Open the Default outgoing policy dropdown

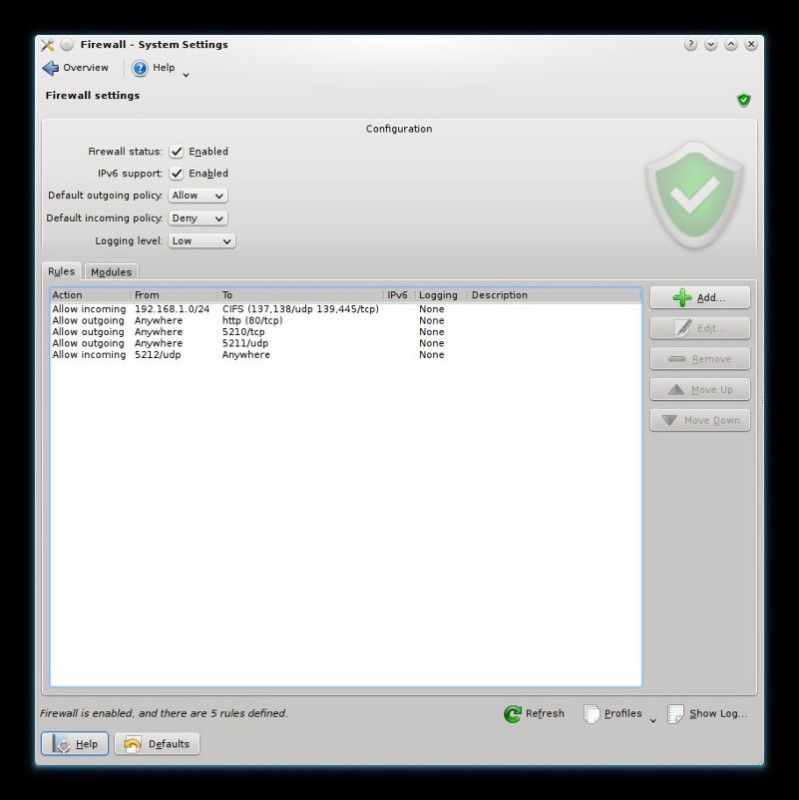tap(198, 195)
